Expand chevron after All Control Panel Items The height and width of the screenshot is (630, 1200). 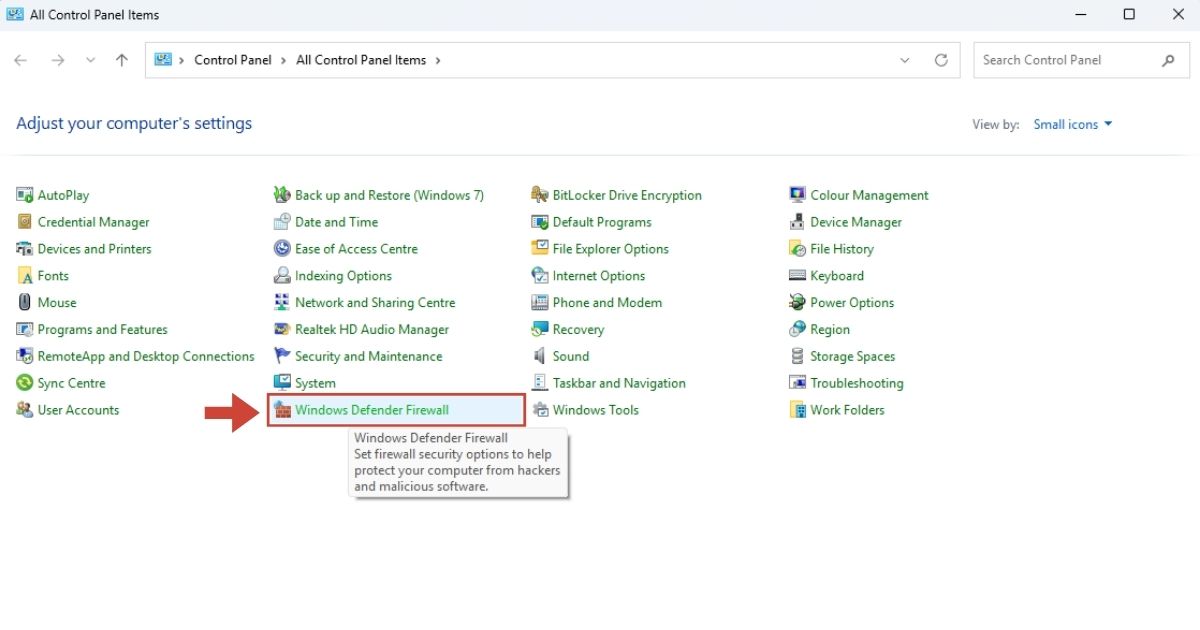coord(438,60)
